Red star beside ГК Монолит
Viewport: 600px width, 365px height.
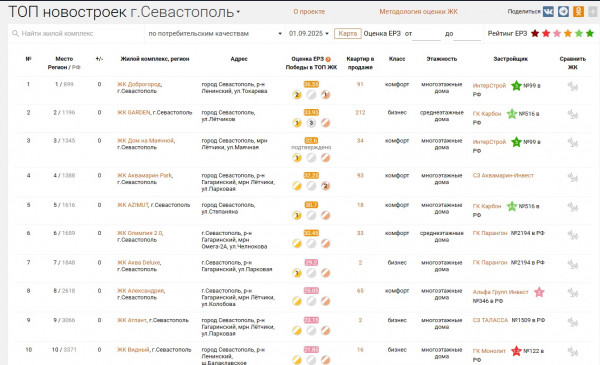click(x=516, y=351)
